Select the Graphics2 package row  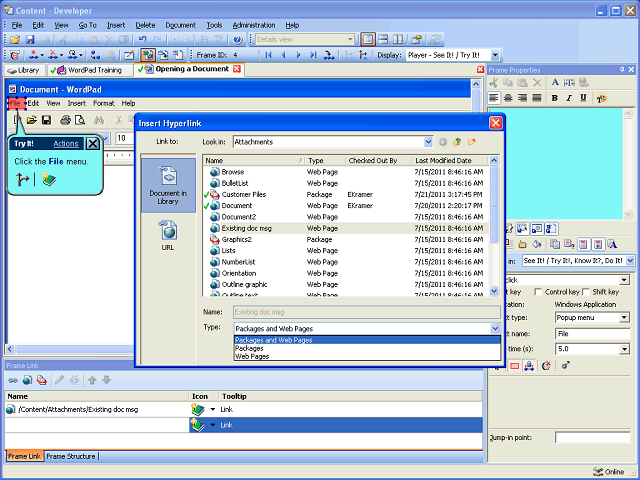[346, 240]
